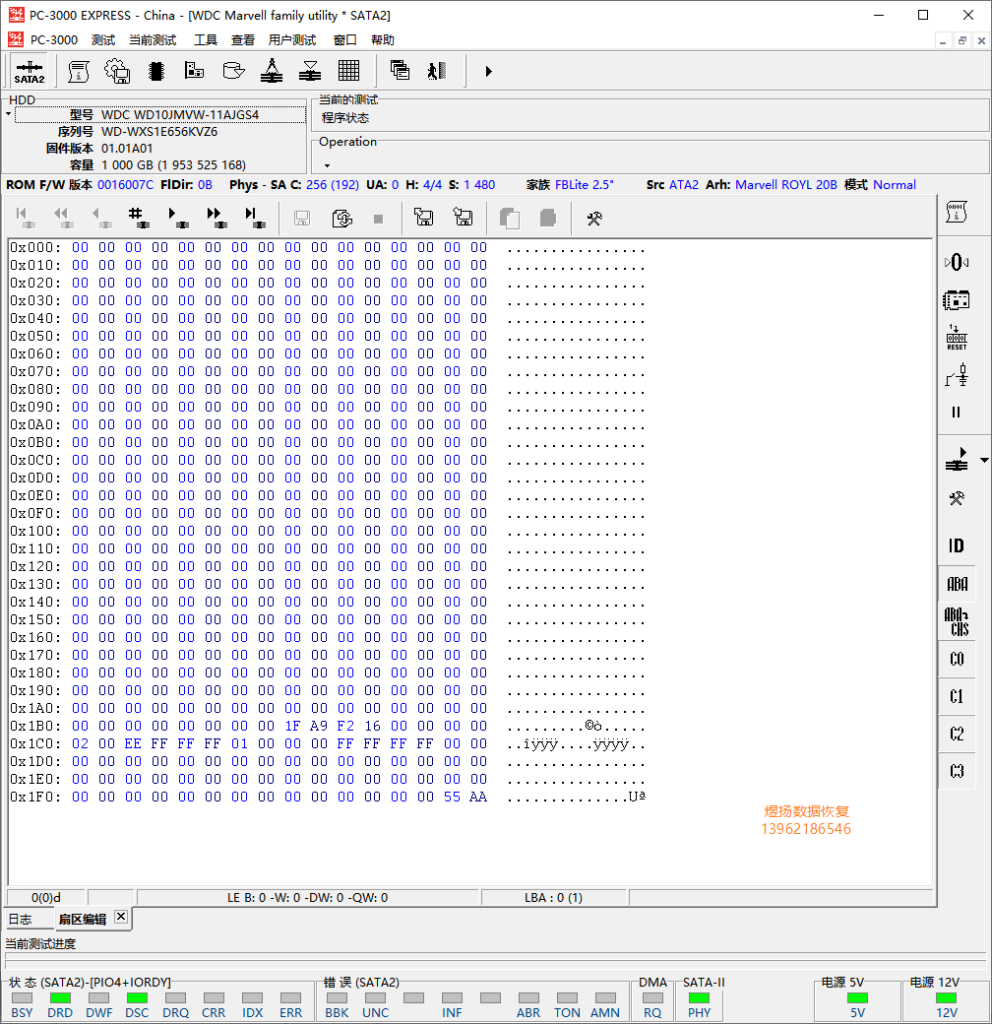Click ROM F/W version value 0016007C
Screen dimensions: 992x1024
pos(125,185)
